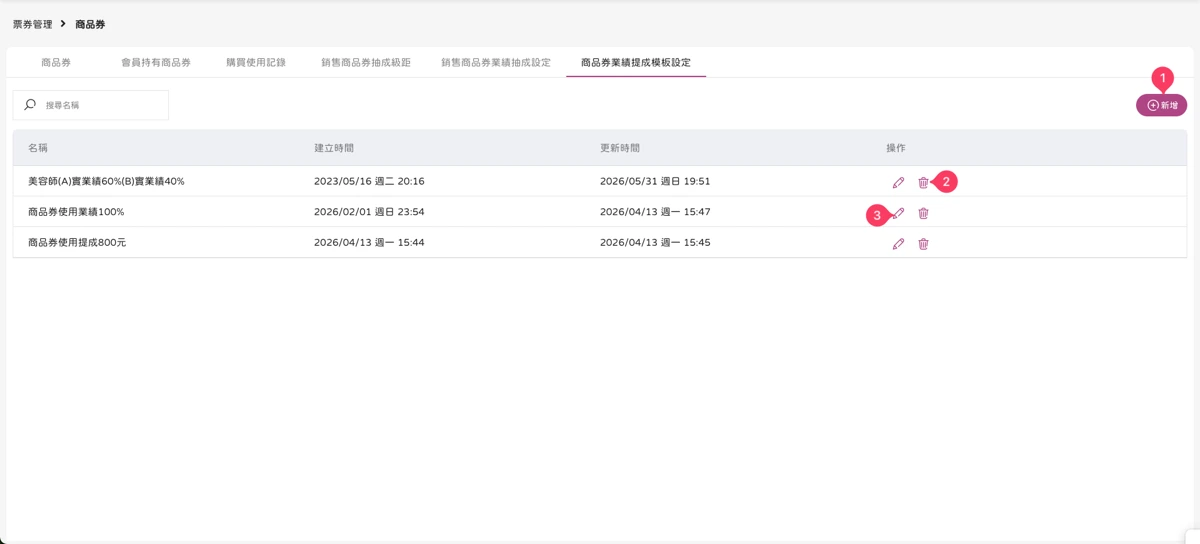Edit the 美容師(A)實業績60%(B)實業績40% template

pyautogui.click(x=898, y=183)
